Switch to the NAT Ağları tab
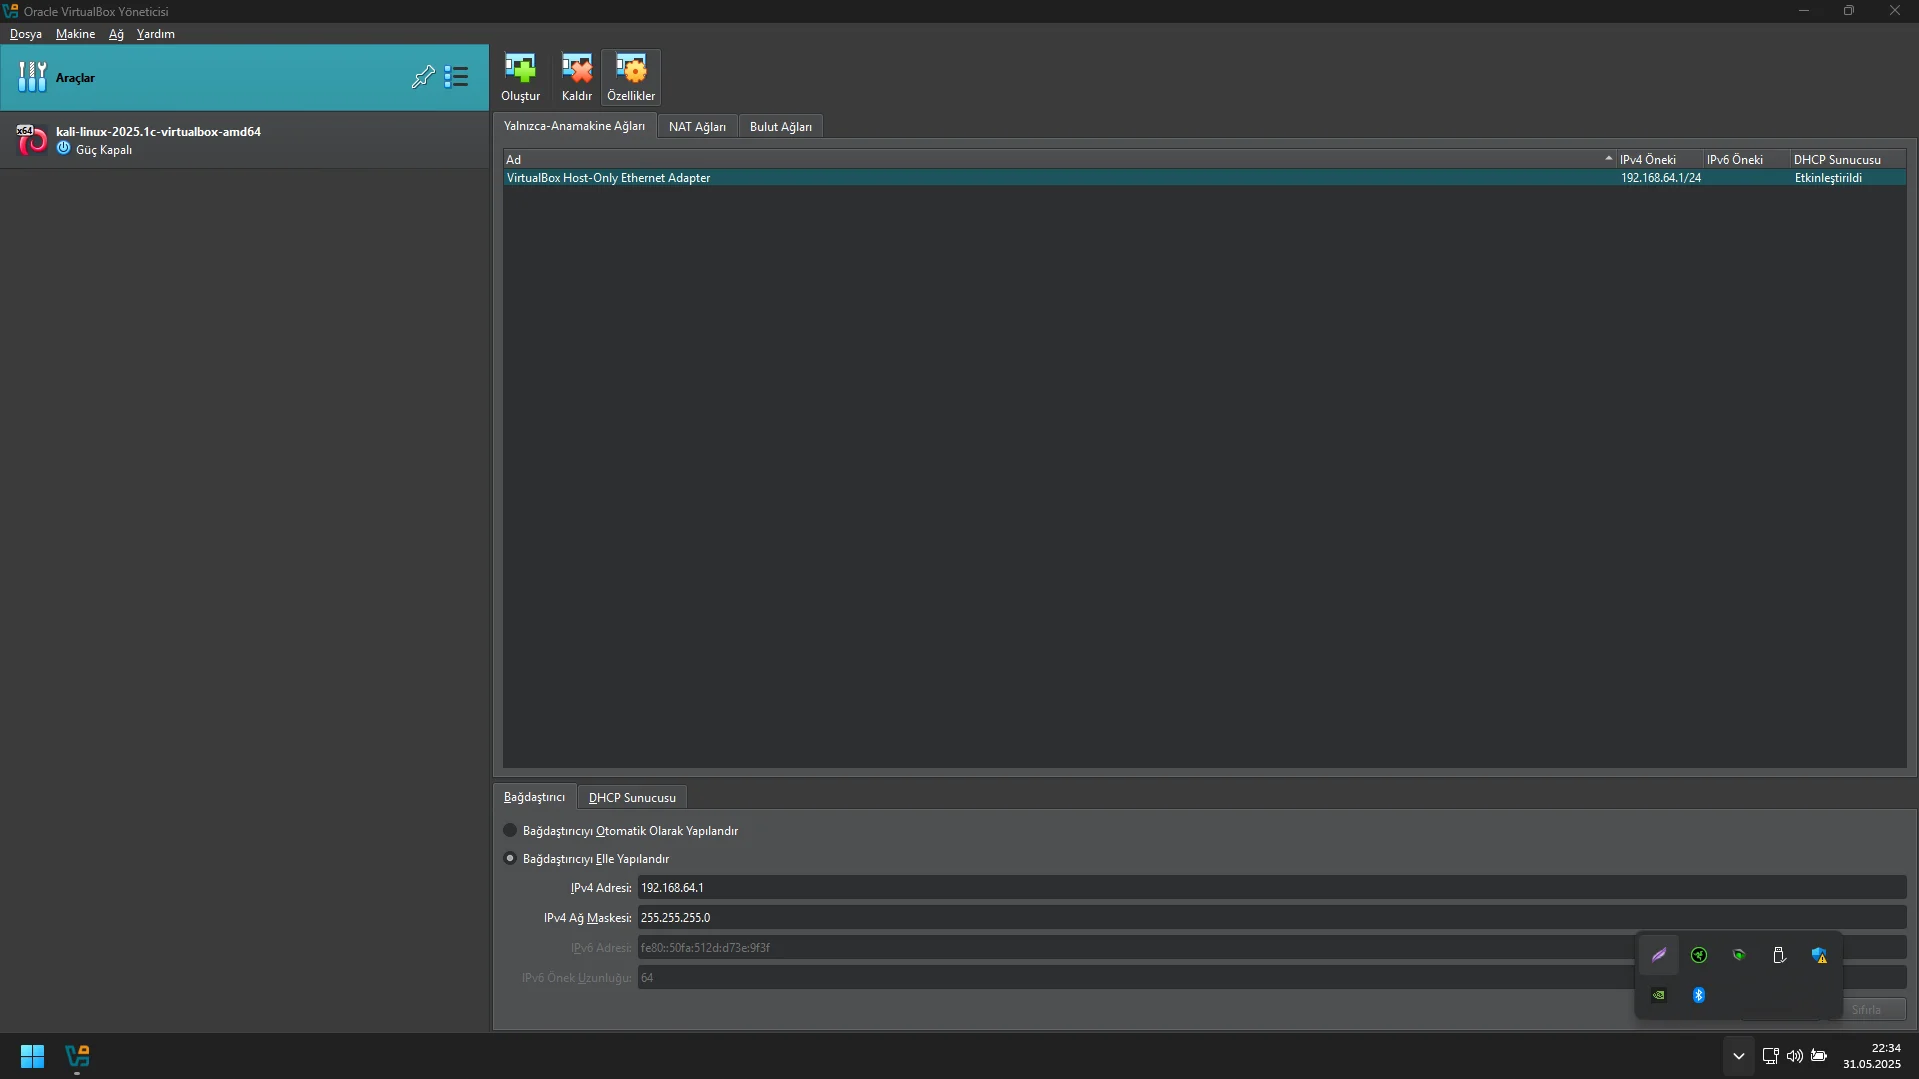 click(x=697, y=127)
